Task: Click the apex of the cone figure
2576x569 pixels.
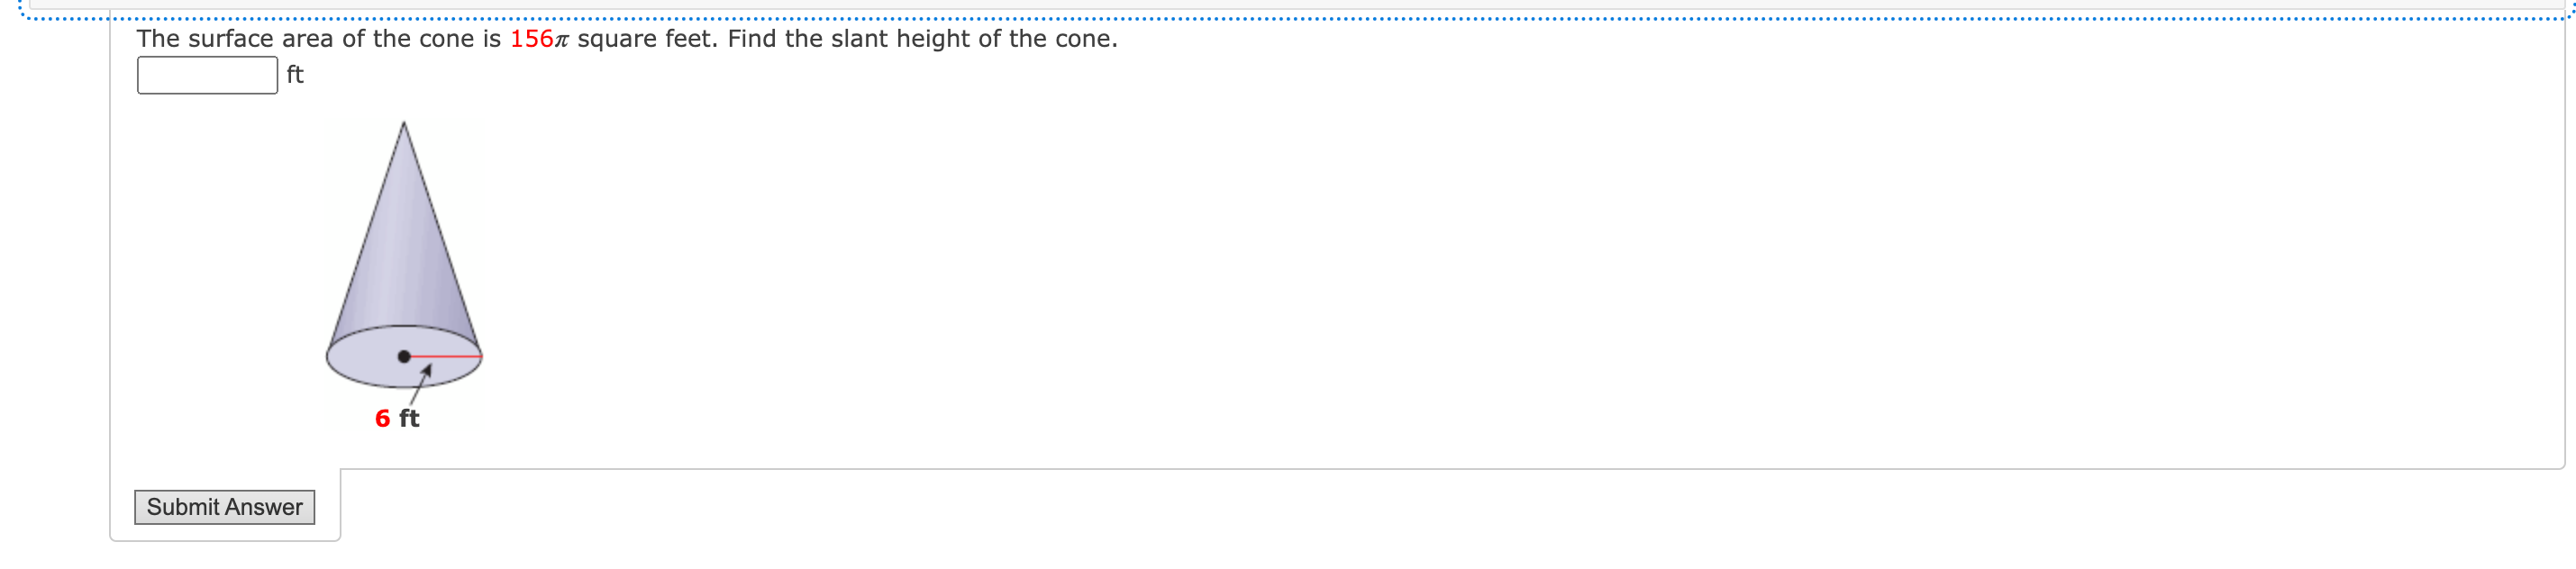Action: [404, 124]
